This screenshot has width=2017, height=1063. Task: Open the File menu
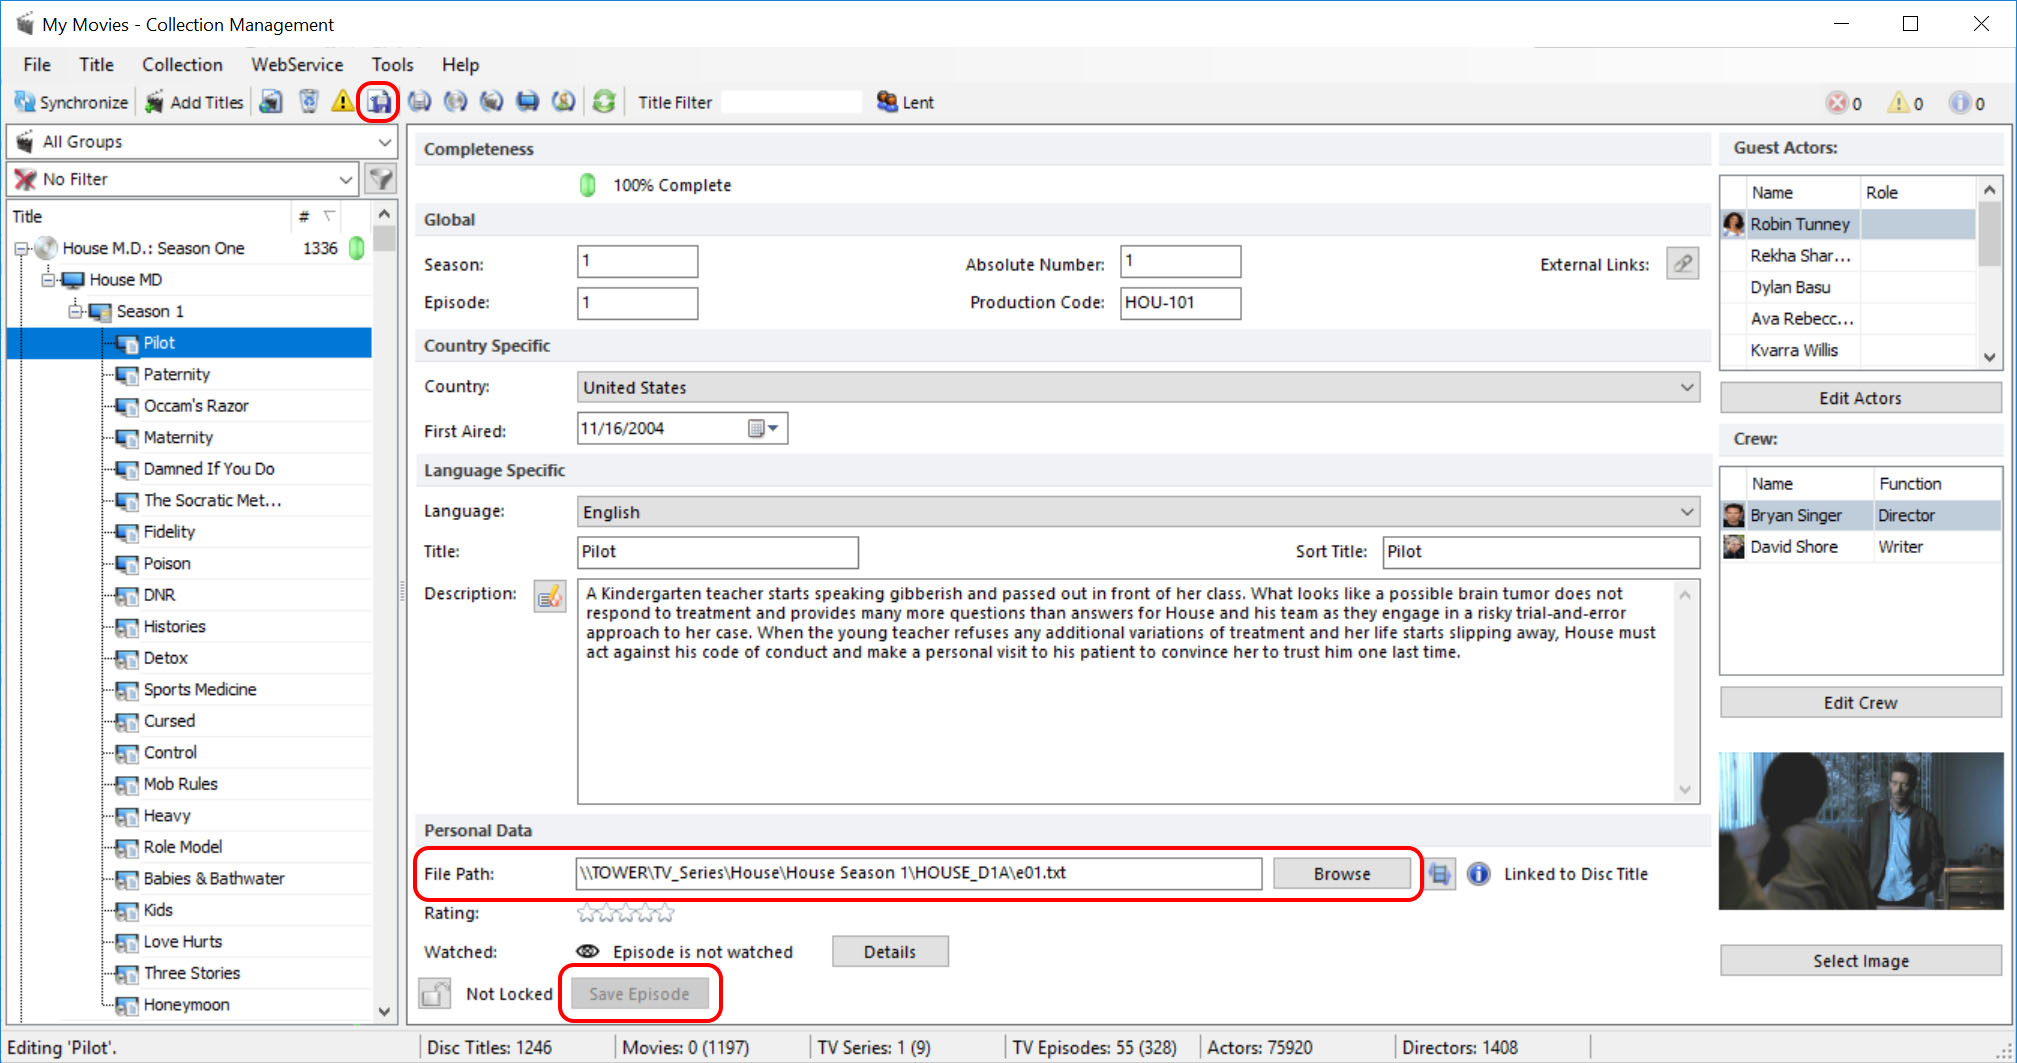[37, 64]
